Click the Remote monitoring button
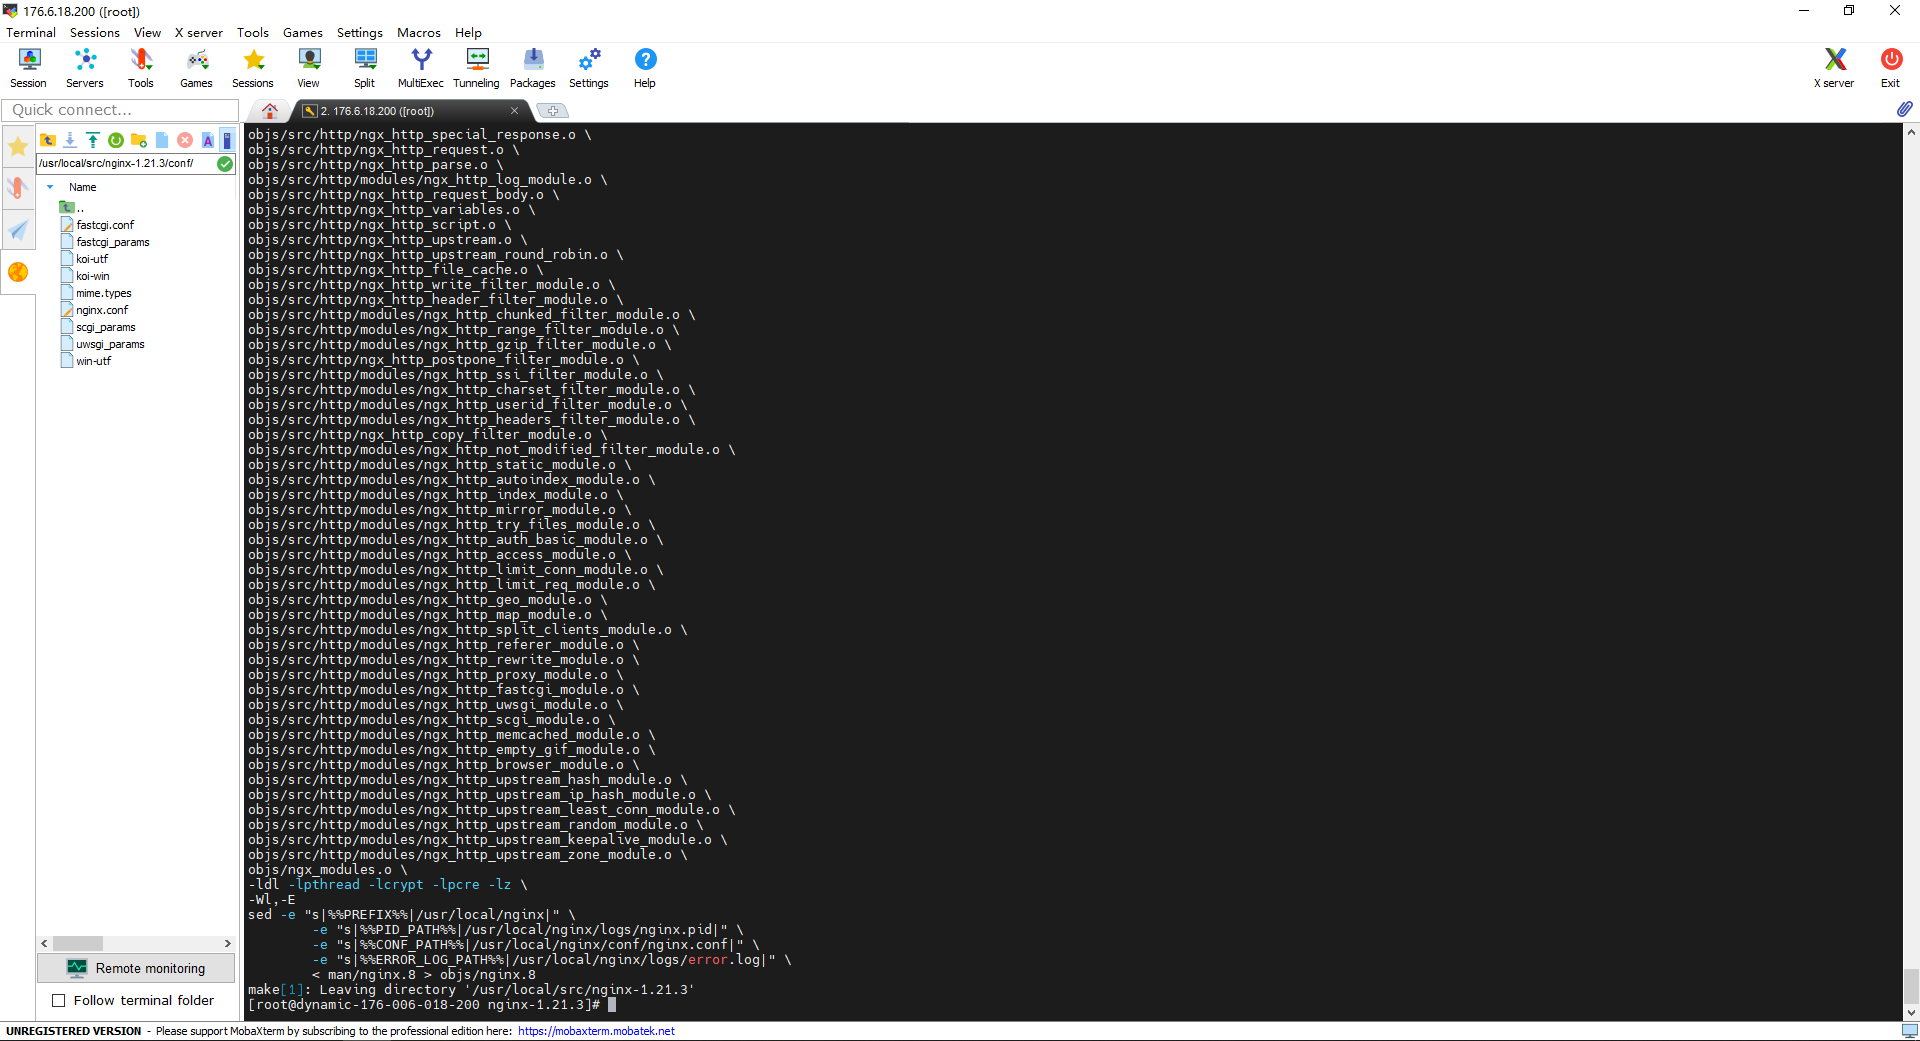 coord(136,968)
